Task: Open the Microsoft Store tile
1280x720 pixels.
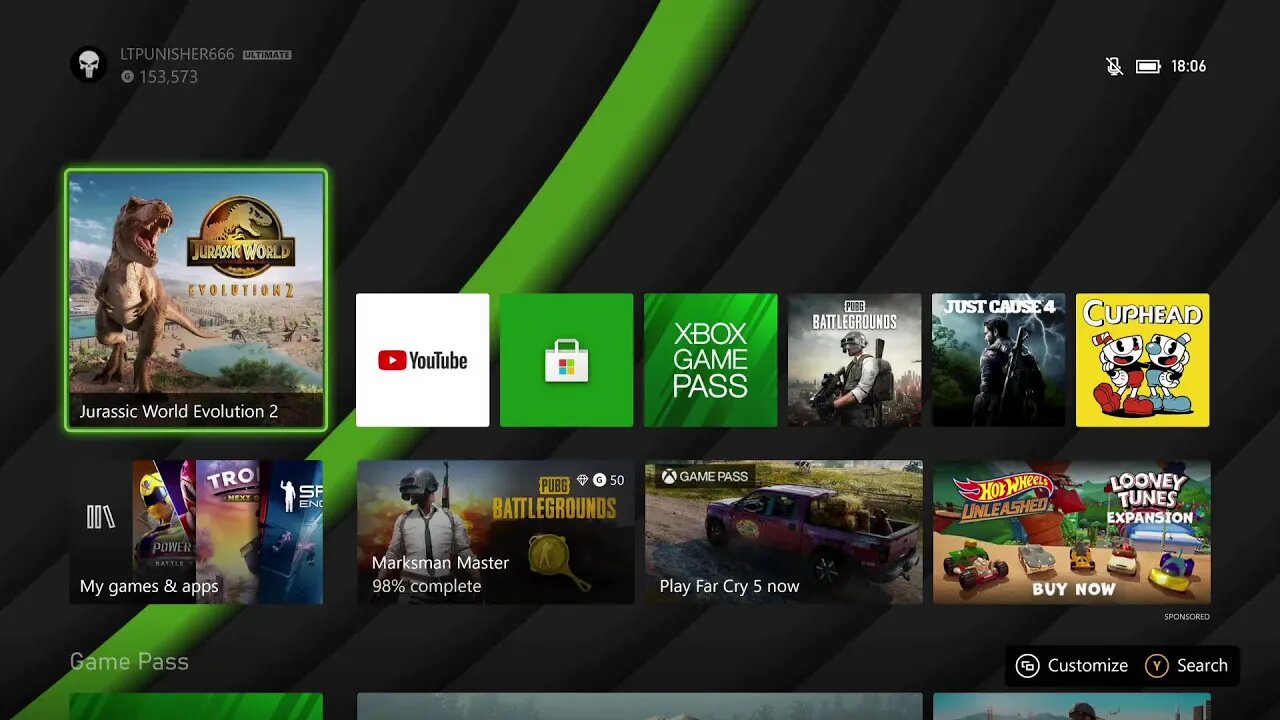Action: (x=566, y=360)
